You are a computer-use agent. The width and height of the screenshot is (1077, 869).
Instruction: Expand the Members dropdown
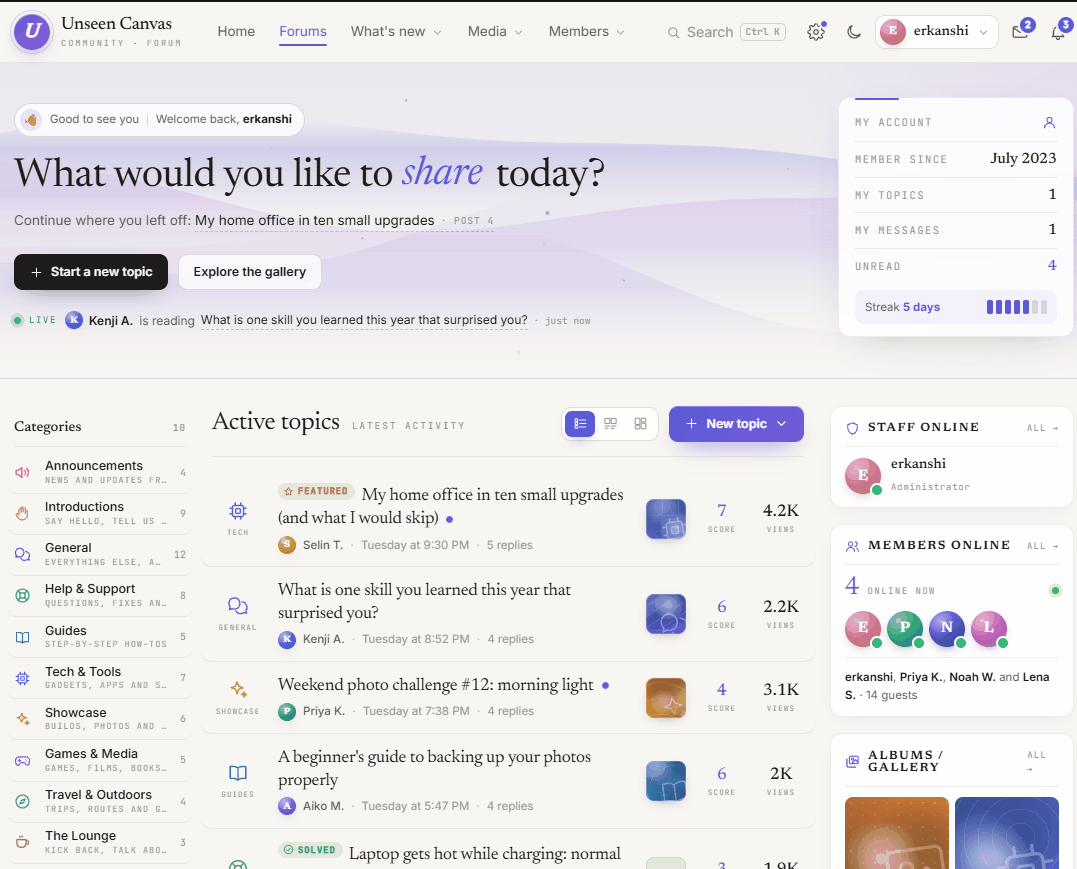pyautogui.click(x=586, y=32)
